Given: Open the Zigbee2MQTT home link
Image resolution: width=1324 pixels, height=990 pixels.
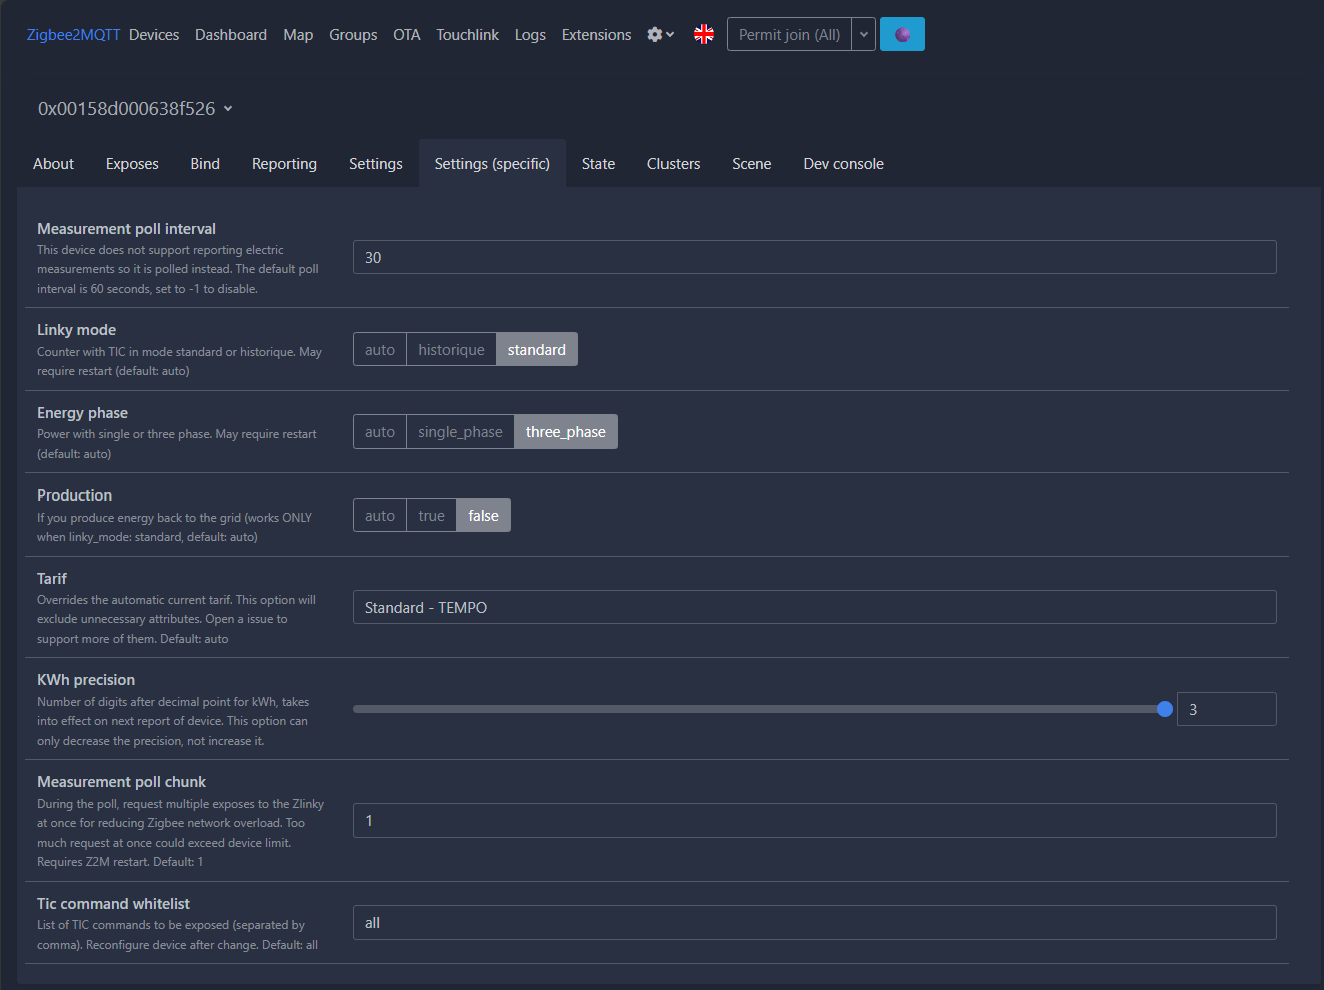Looking at the screenshot, I should click(73, 35).
